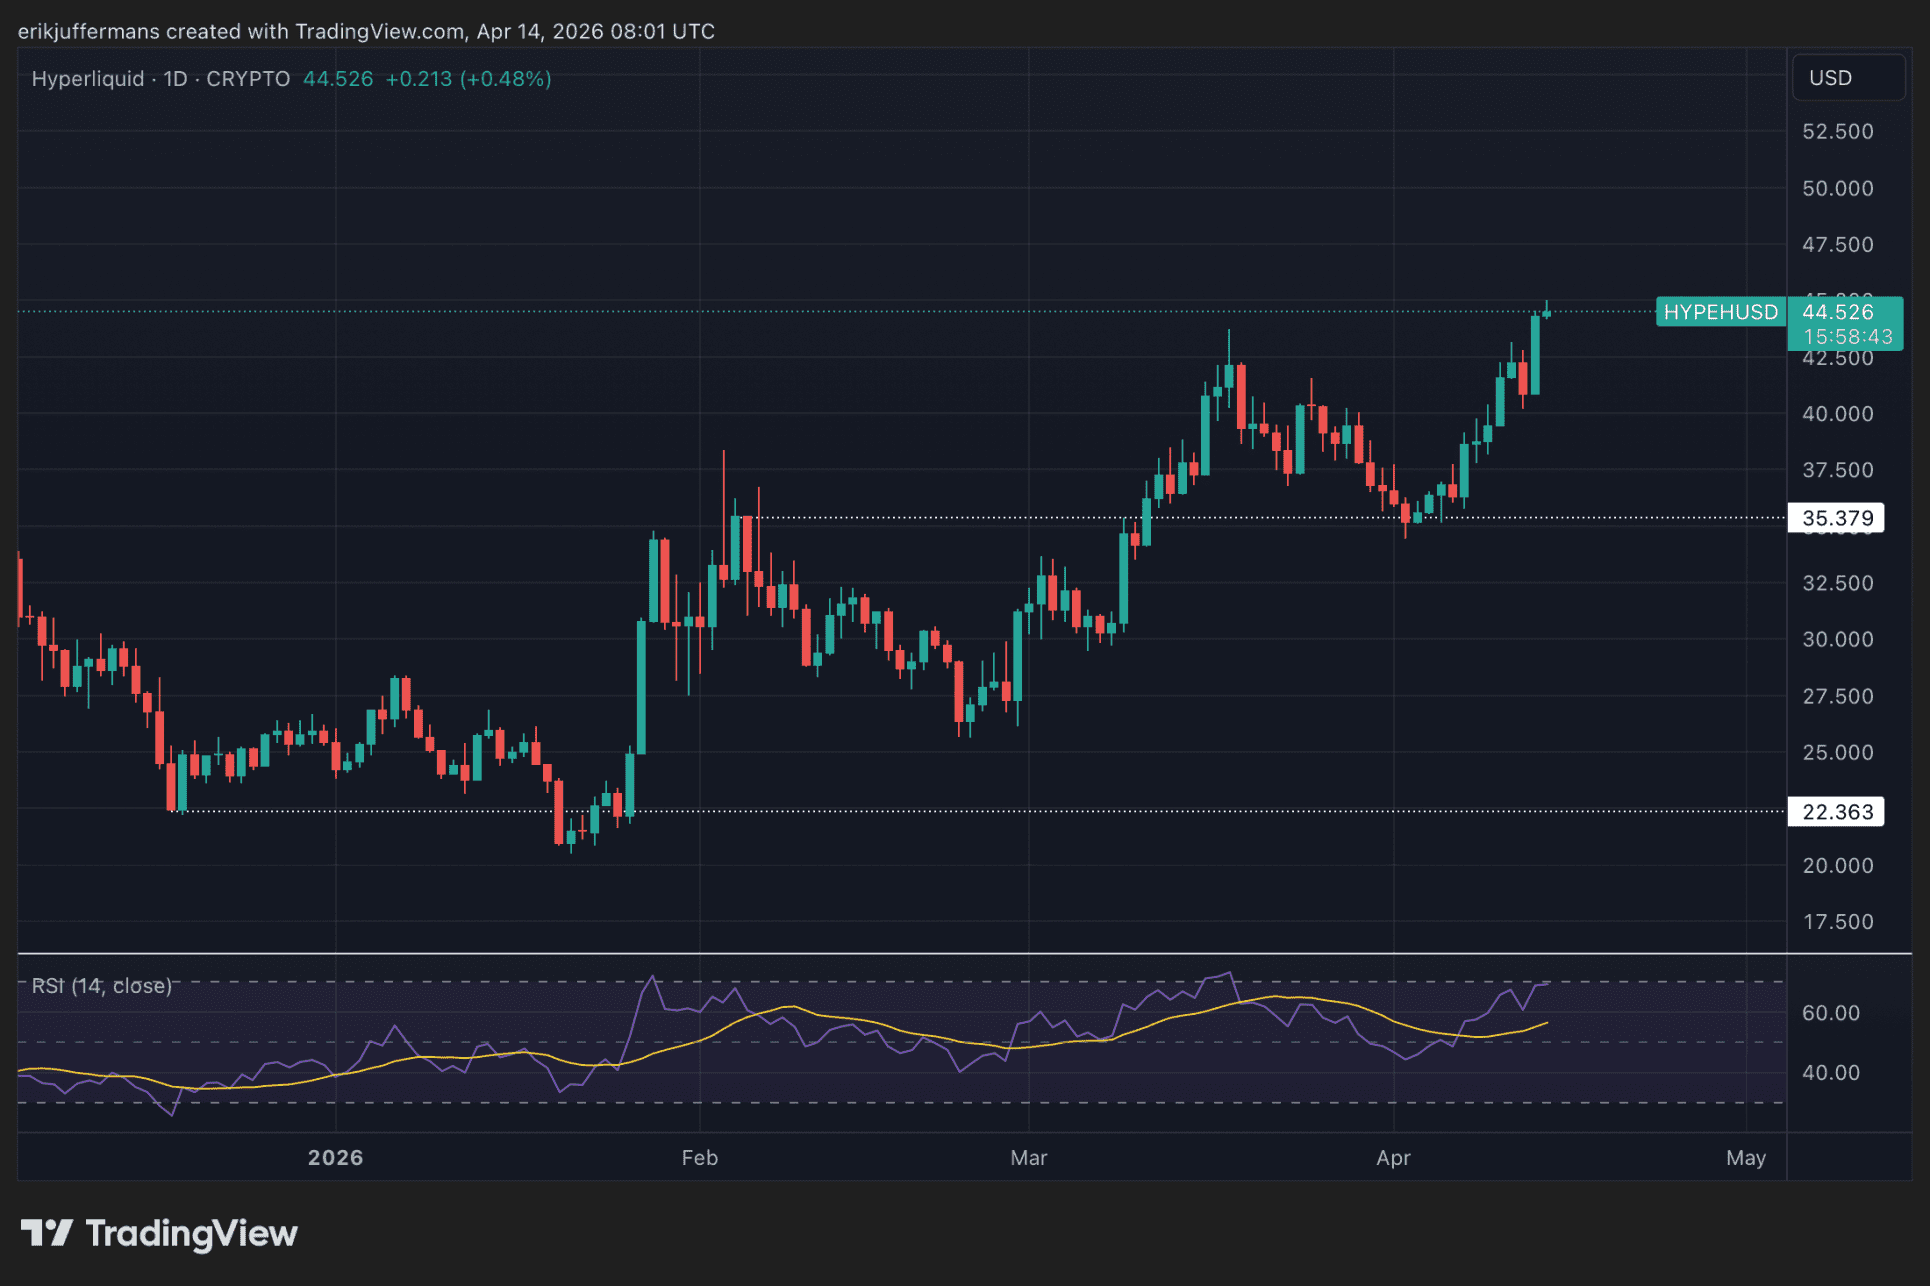
Task: Click the 17.500 price scale label
Action: click(x=1837, y=922)
